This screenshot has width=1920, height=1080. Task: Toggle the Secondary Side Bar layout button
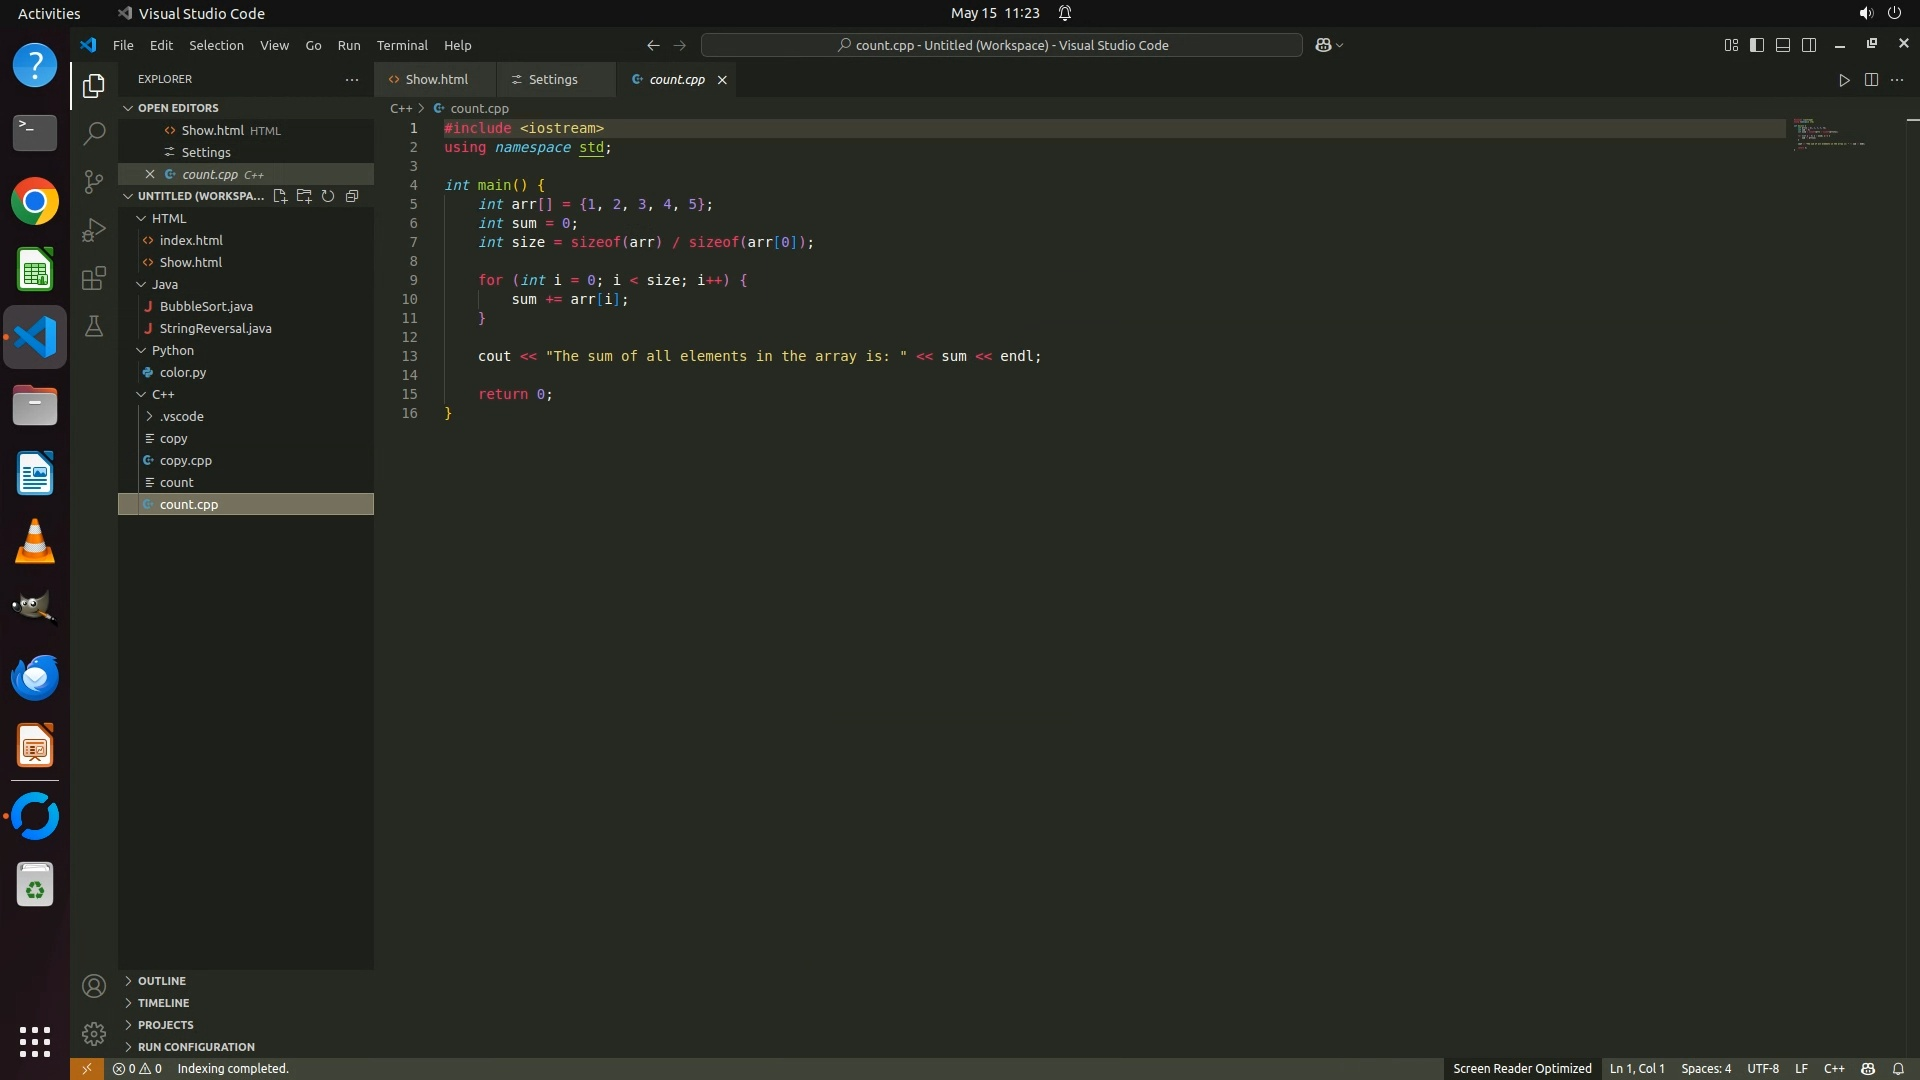pyautogui.click(x=1809, y=45)
